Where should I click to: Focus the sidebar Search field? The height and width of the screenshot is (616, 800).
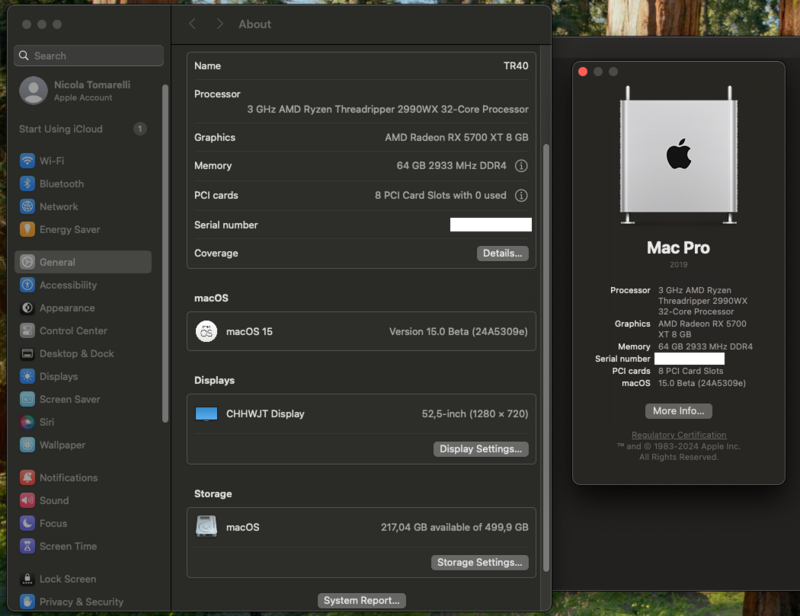pyautogui.click(x=90, y=56)
